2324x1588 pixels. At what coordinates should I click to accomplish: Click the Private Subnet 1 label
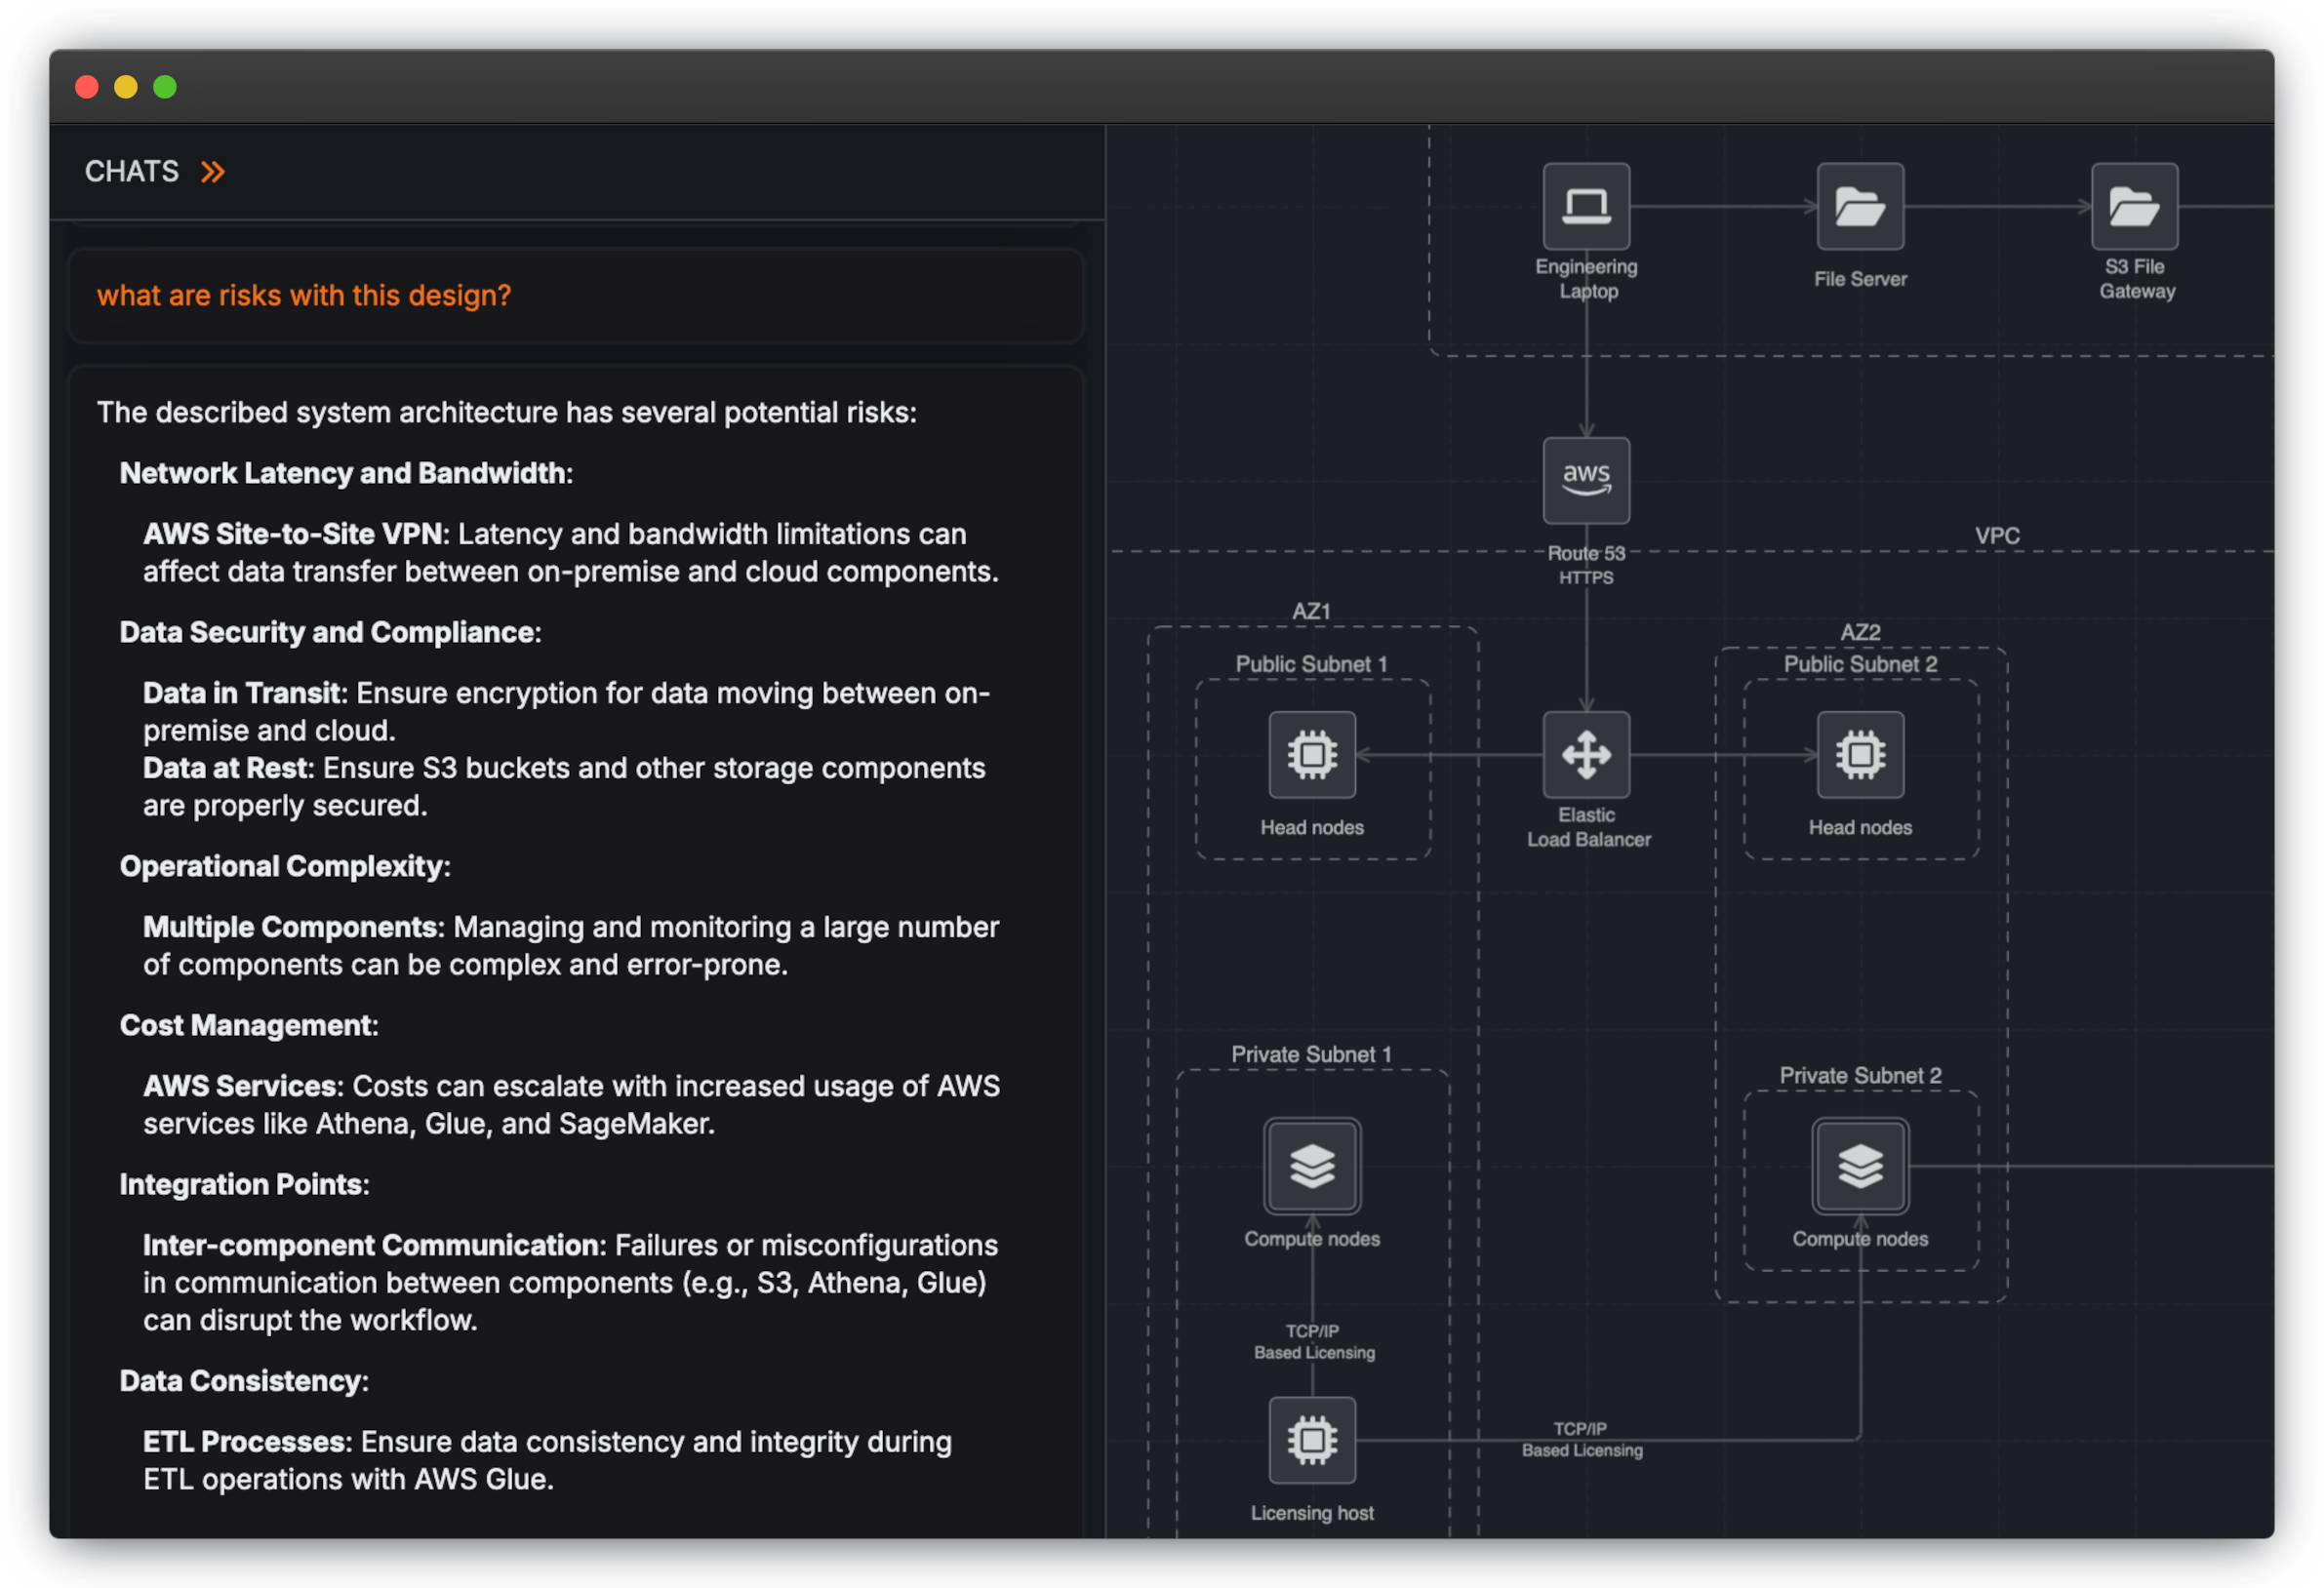tap(1311, 1054)
